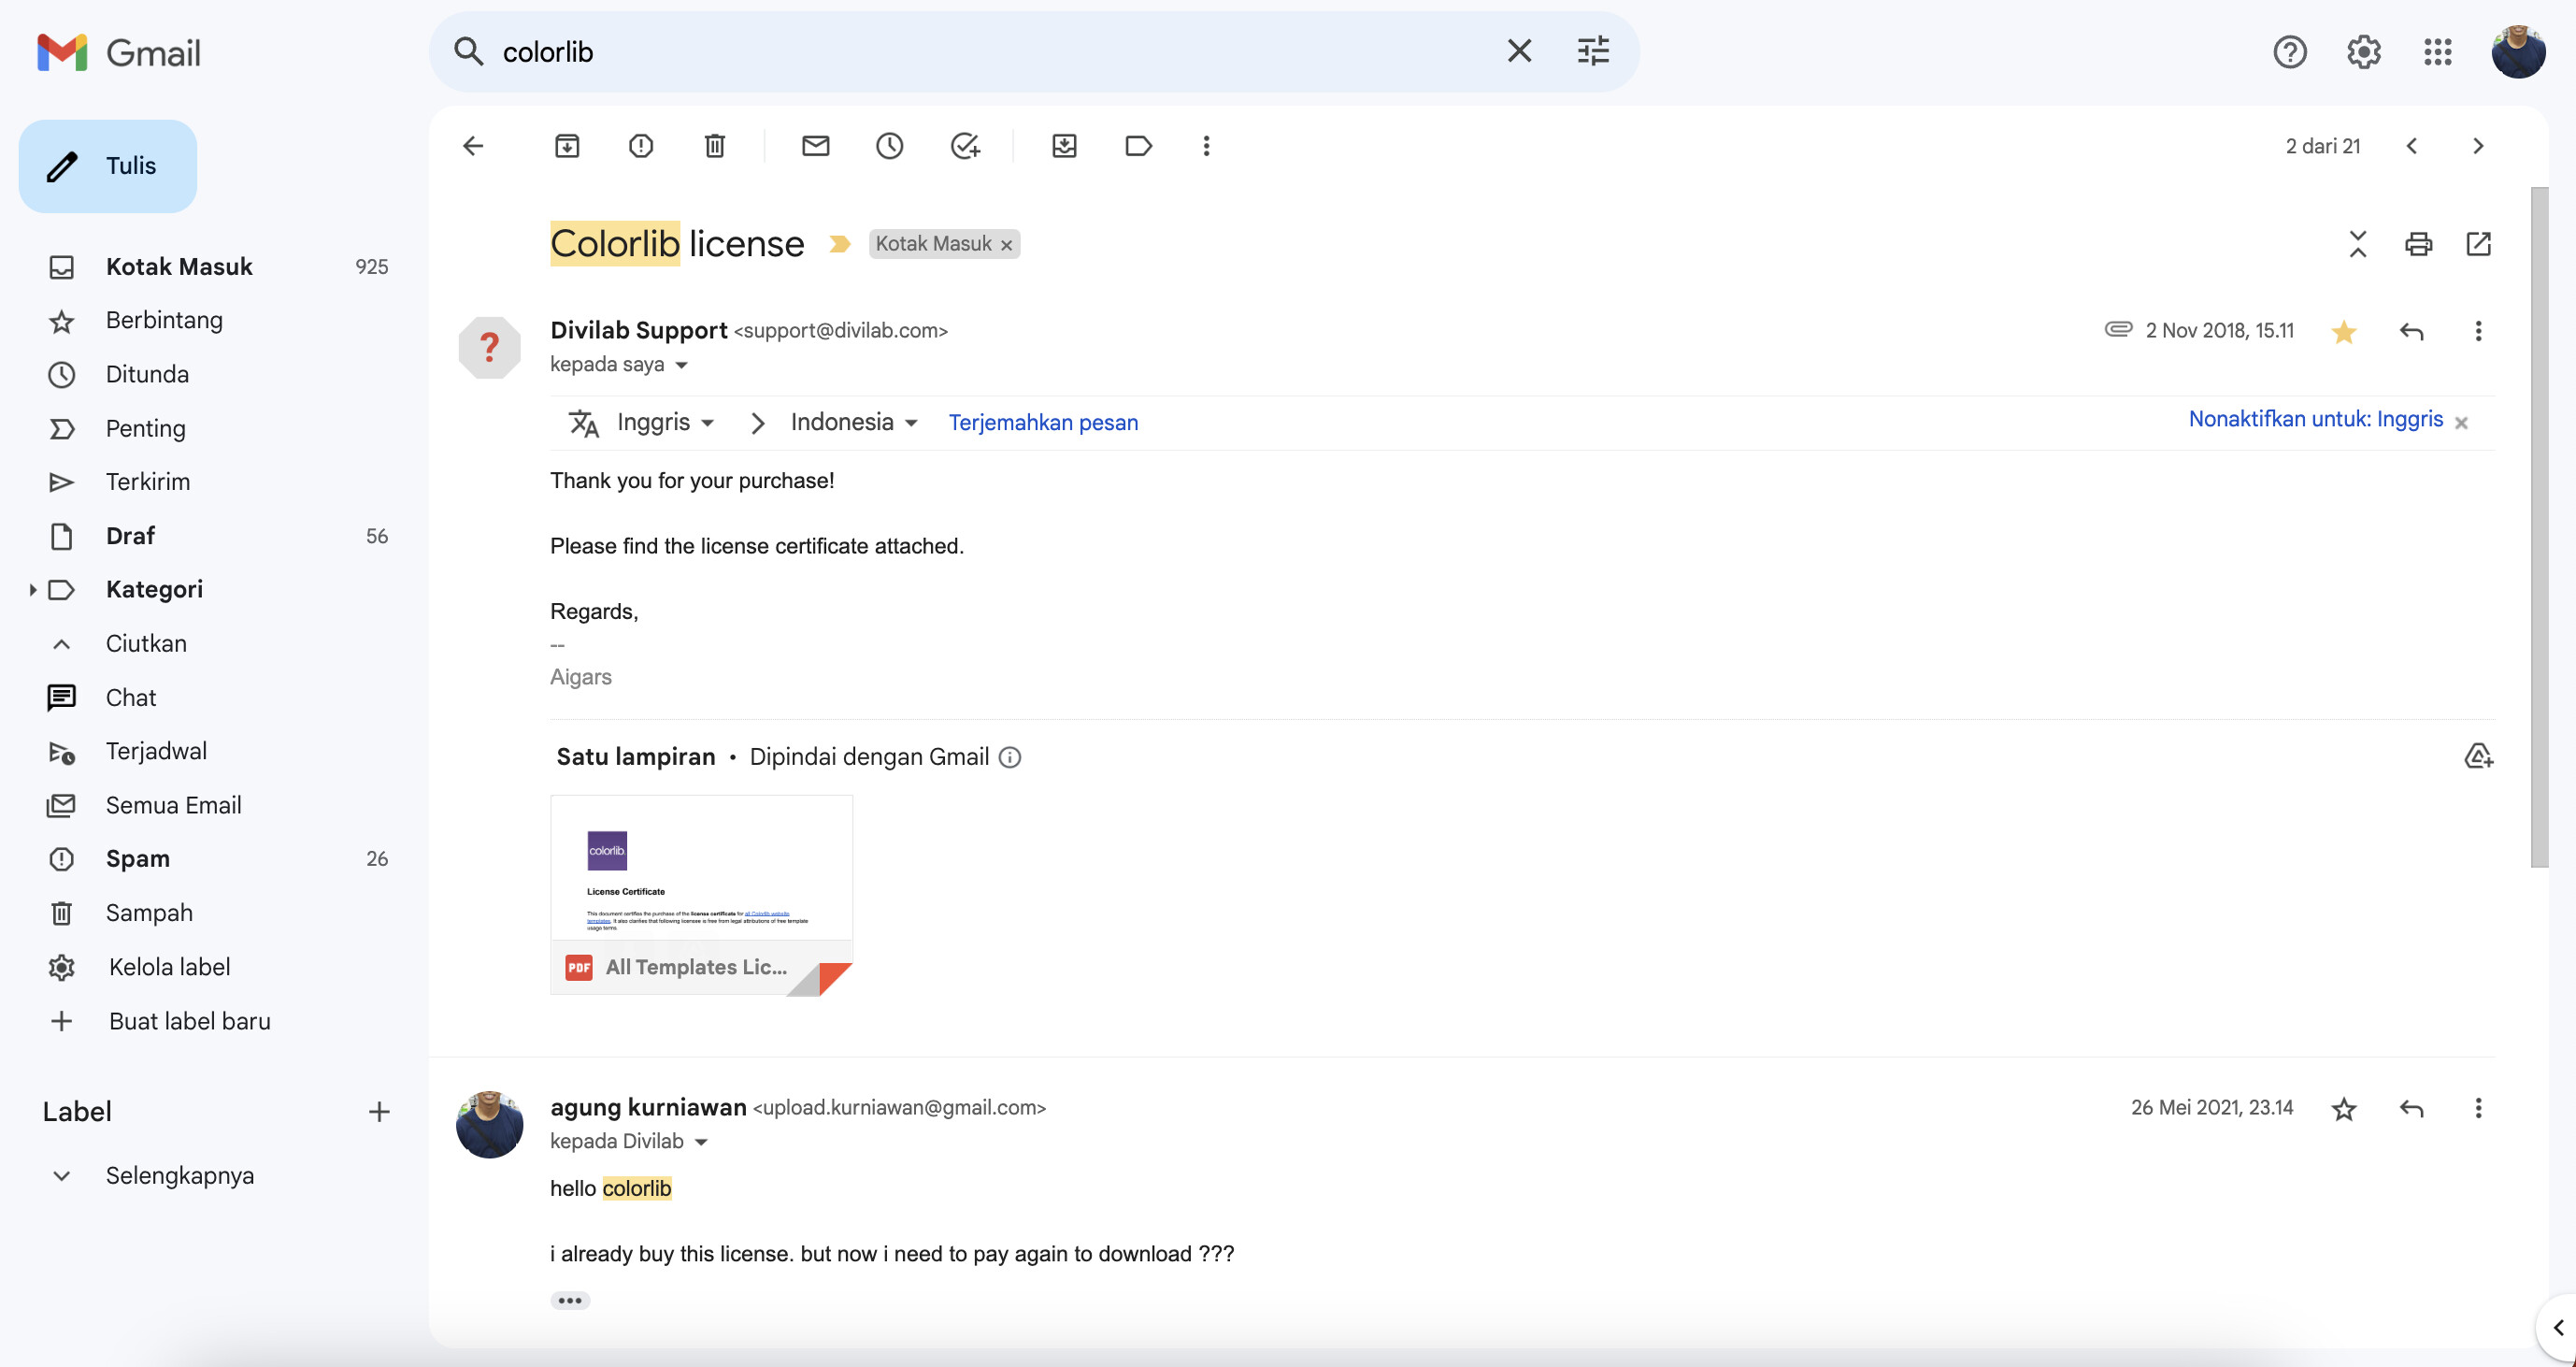Click the colorlib search input field

(x=990, y=52)
